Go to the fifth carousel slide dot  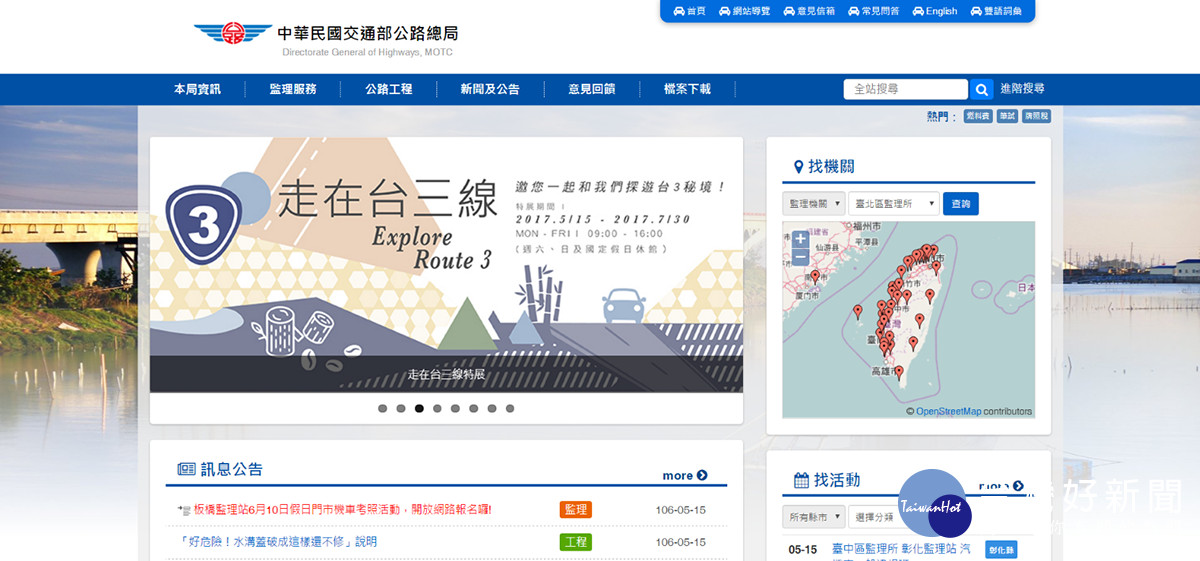pyautogui.click(x=455, y=408)
